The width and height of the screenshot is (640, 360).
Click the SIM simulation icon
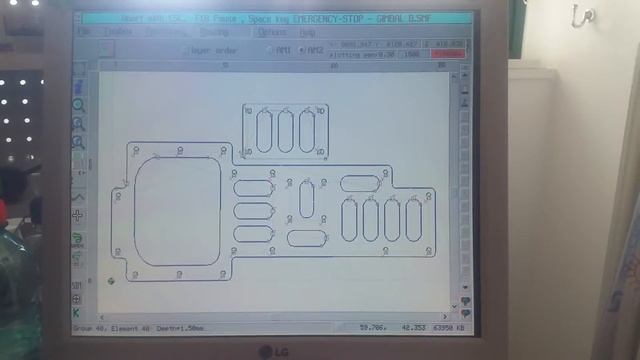77,285
